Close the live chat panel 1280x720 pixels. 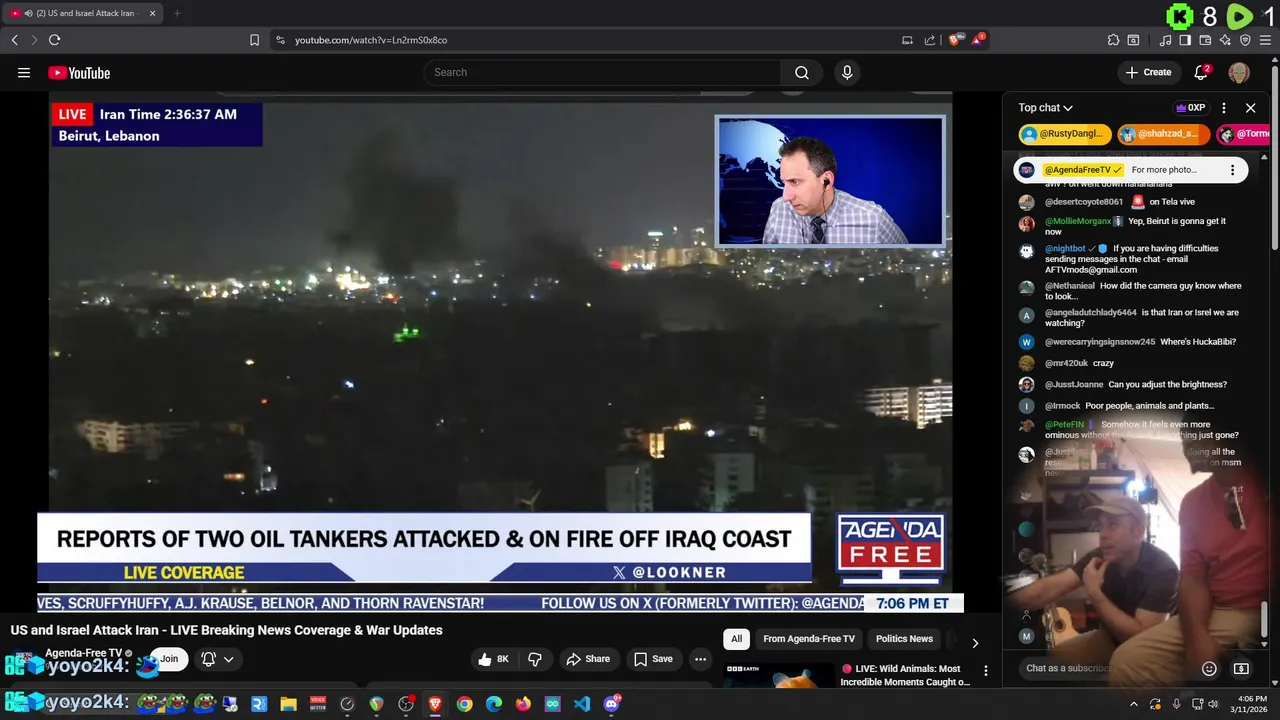pyautogui.click(x=1250, y=108)
